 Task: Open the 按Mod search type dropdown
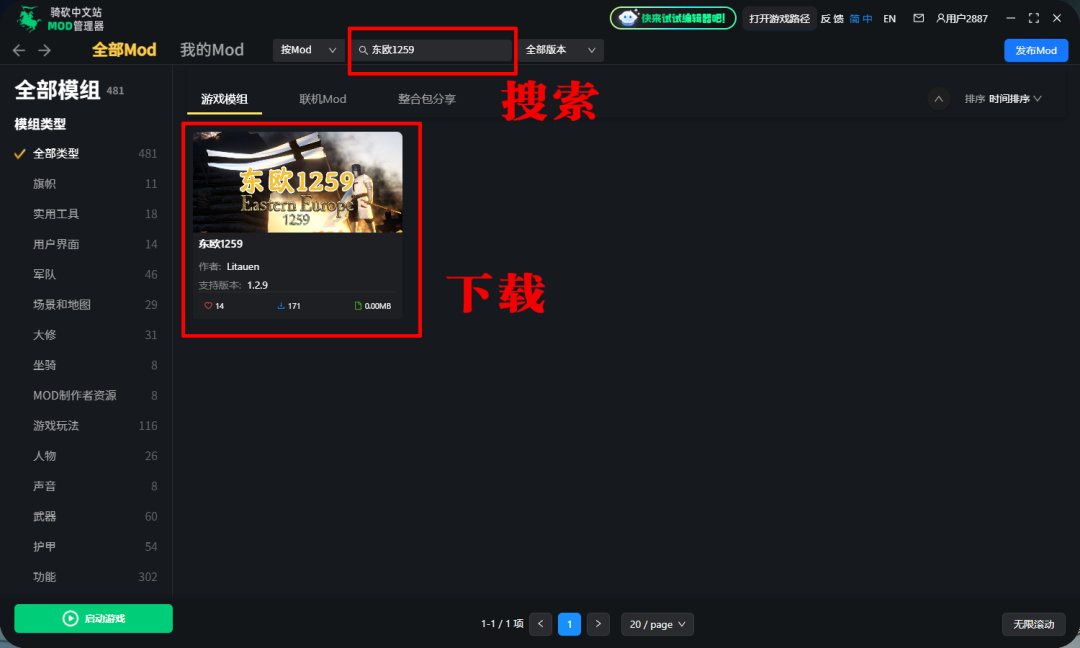point(308,50)
